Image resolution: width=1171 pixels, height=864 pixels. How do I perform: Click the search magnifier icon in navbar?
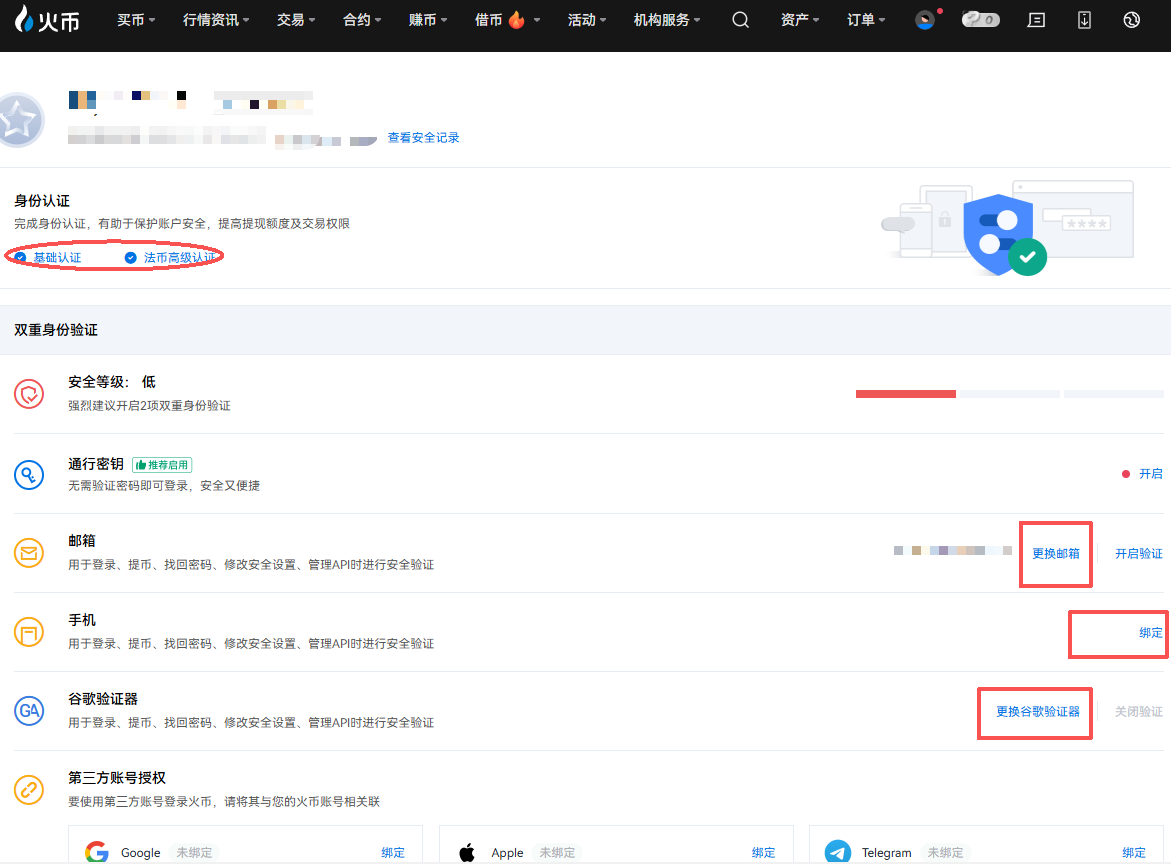click(x=740, y=20)
